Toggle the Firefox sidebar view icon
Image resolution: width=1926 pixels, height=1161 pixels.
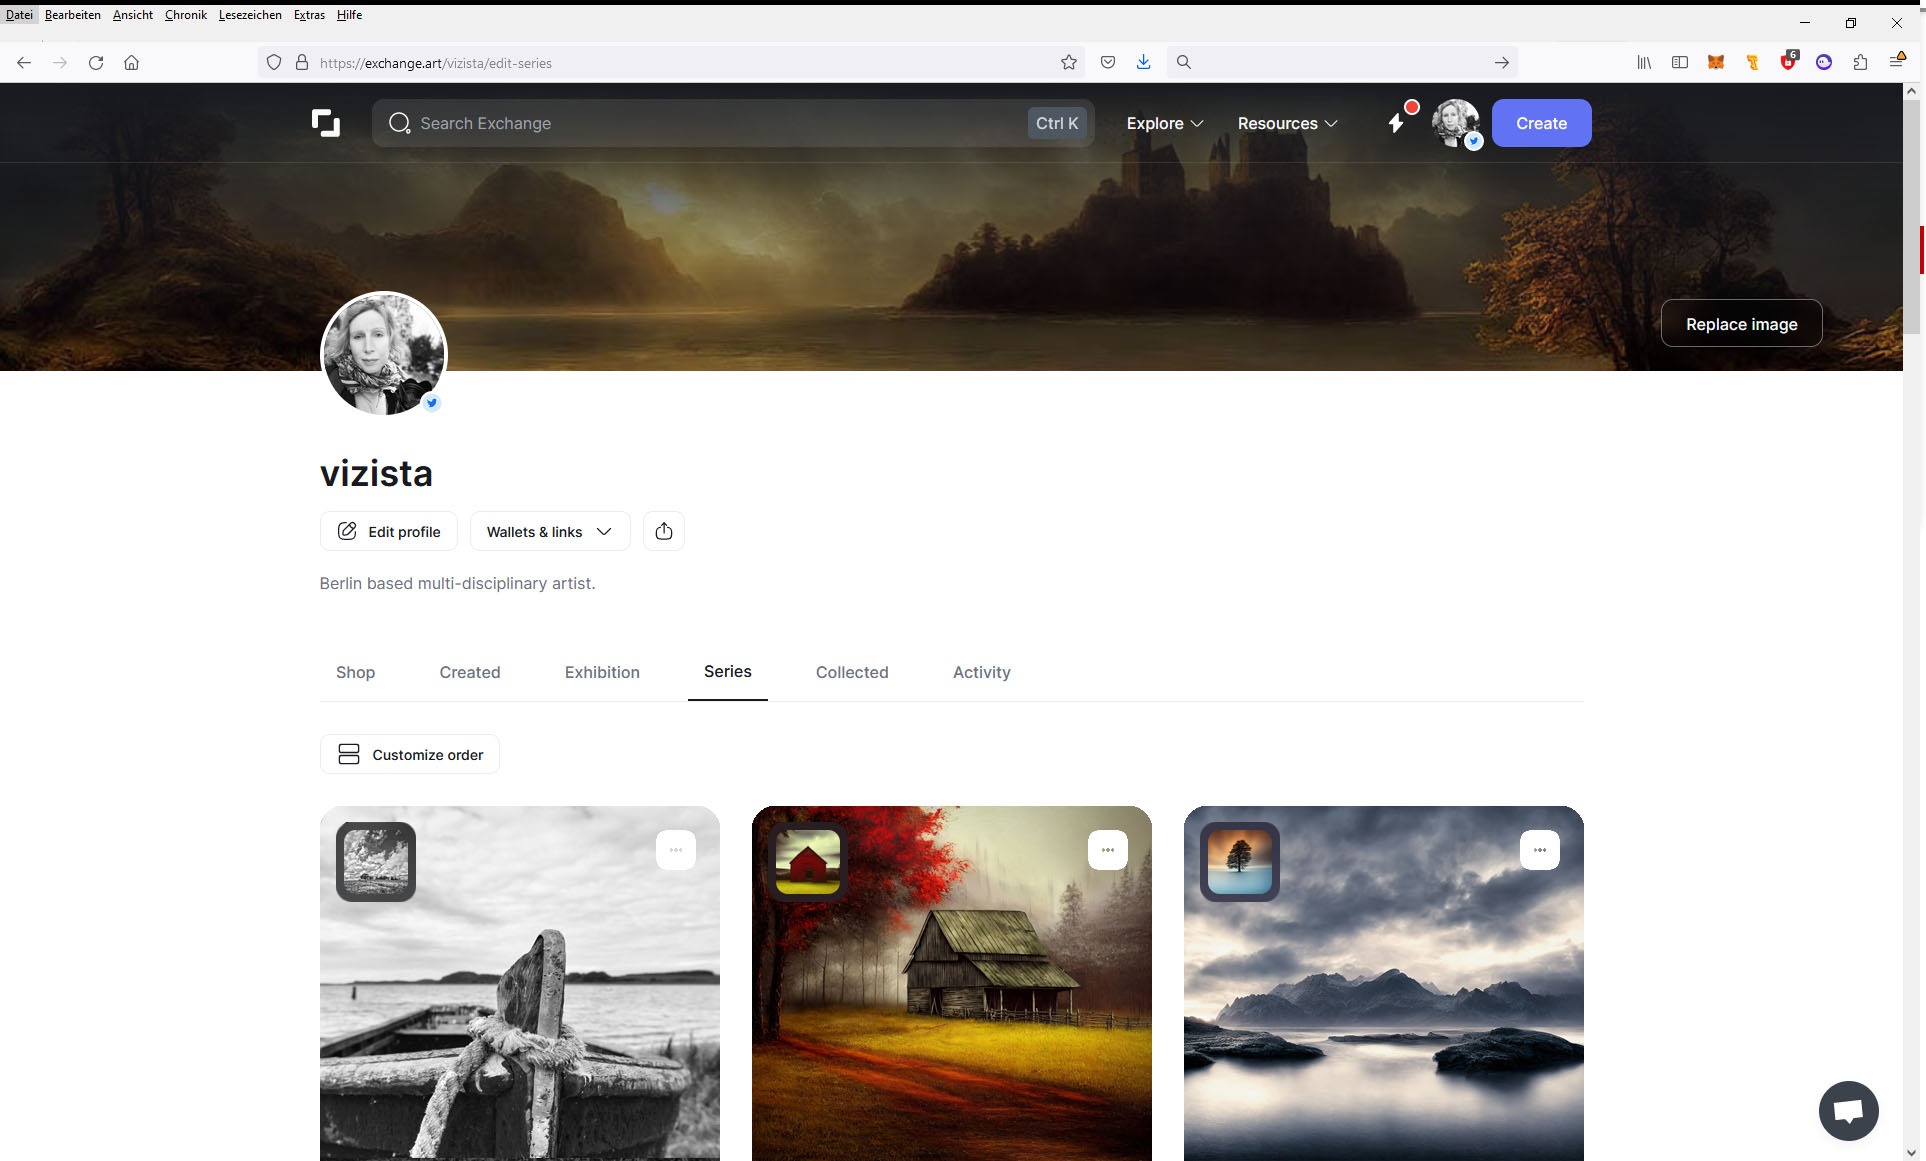1680,62
